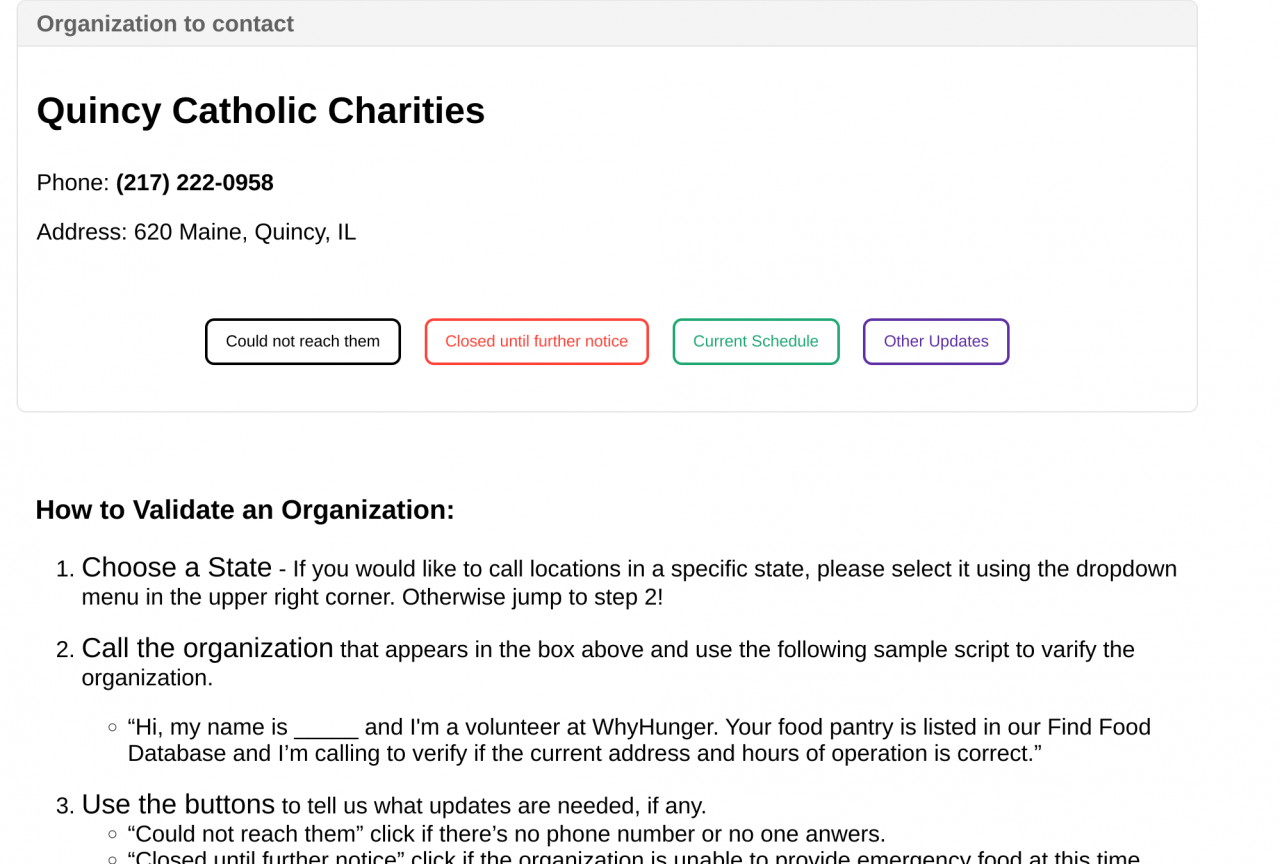Click the Quincy Catholic Charities heading
This screenshot has width=1280, height=864.
point(261,110)
